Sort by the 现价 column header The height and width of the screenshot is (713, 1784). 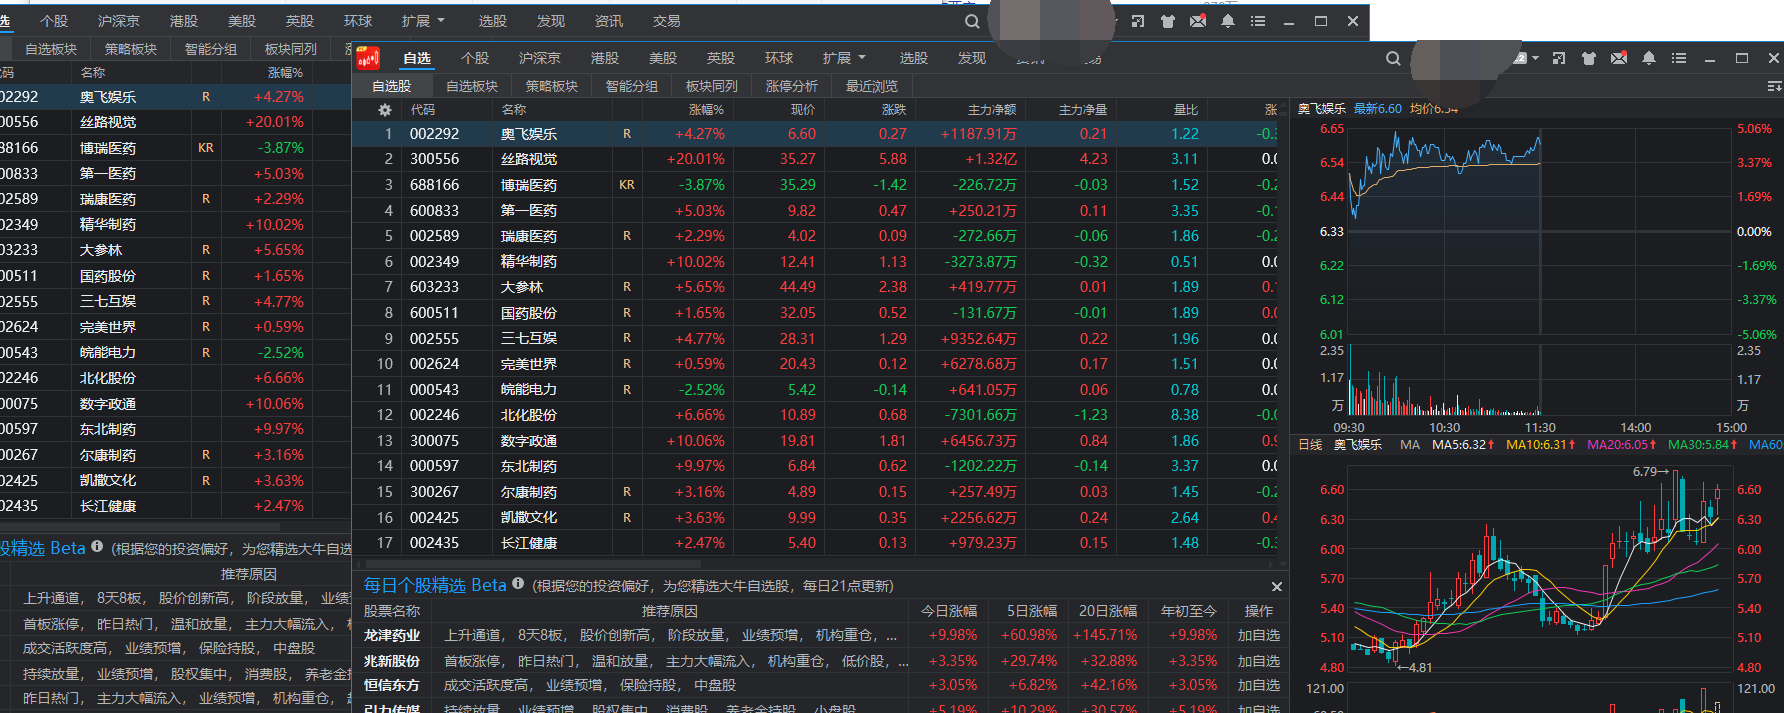coord(803,110)
